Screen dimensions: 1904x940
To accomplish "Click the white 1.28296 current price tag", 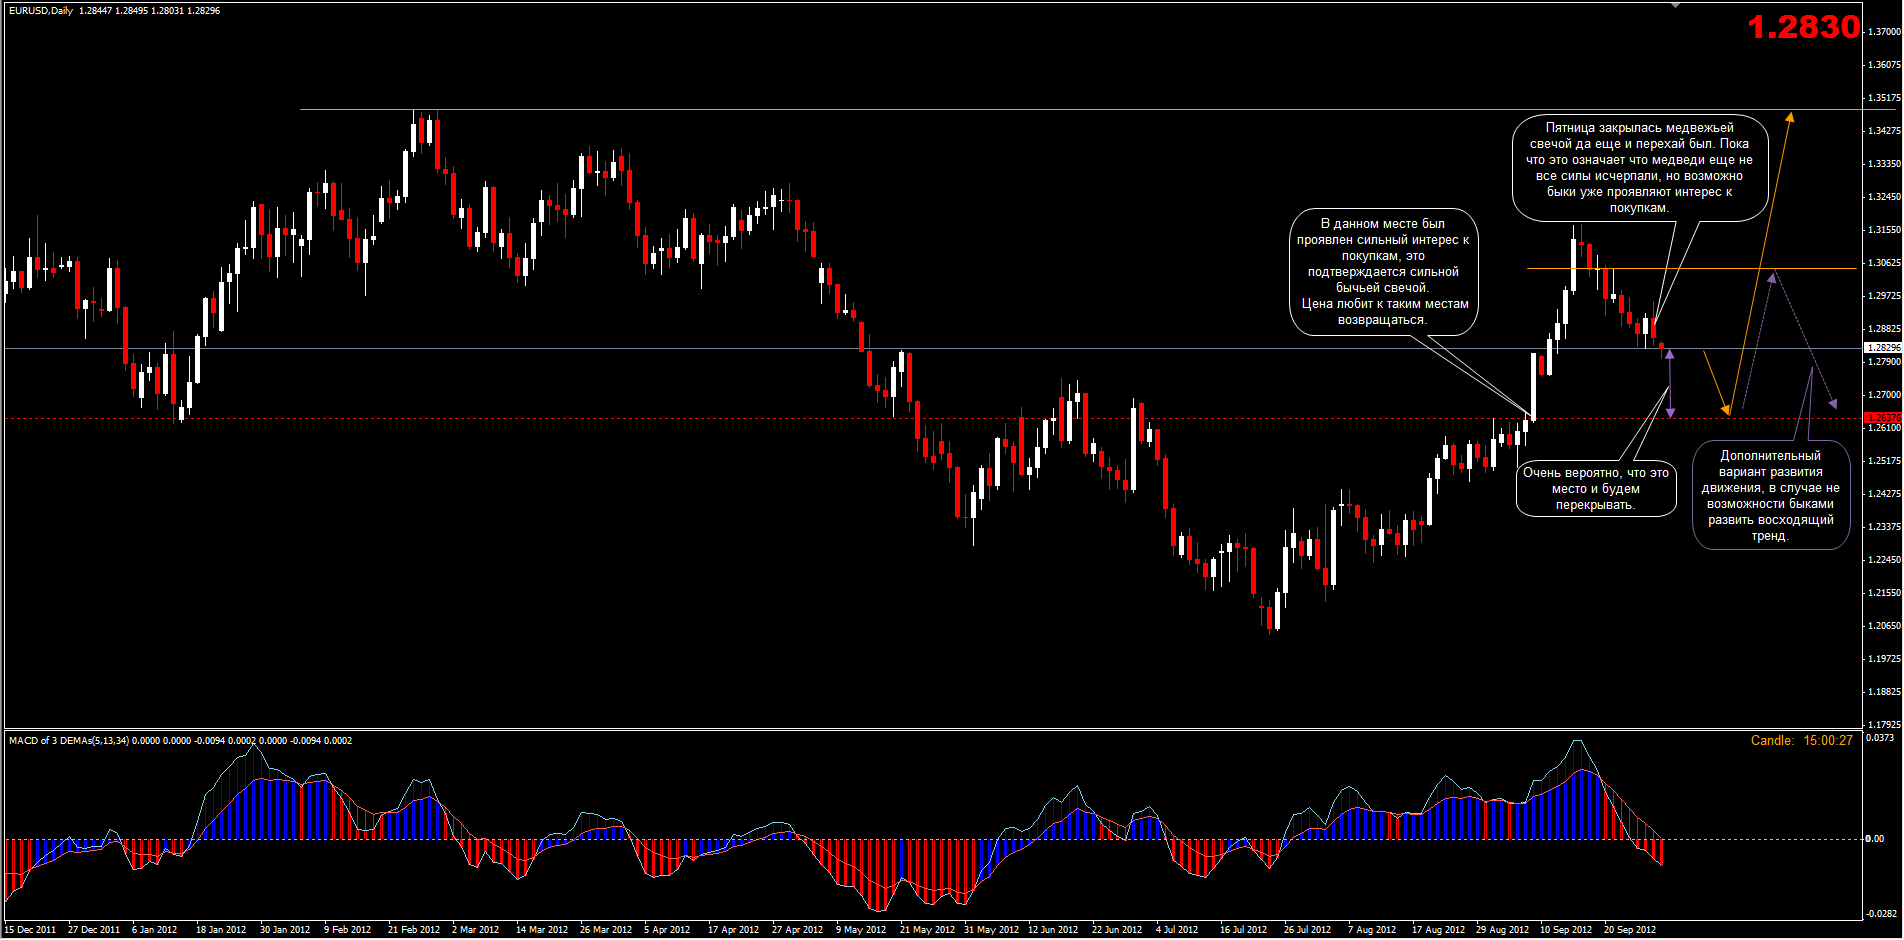I will [1883, 348].
